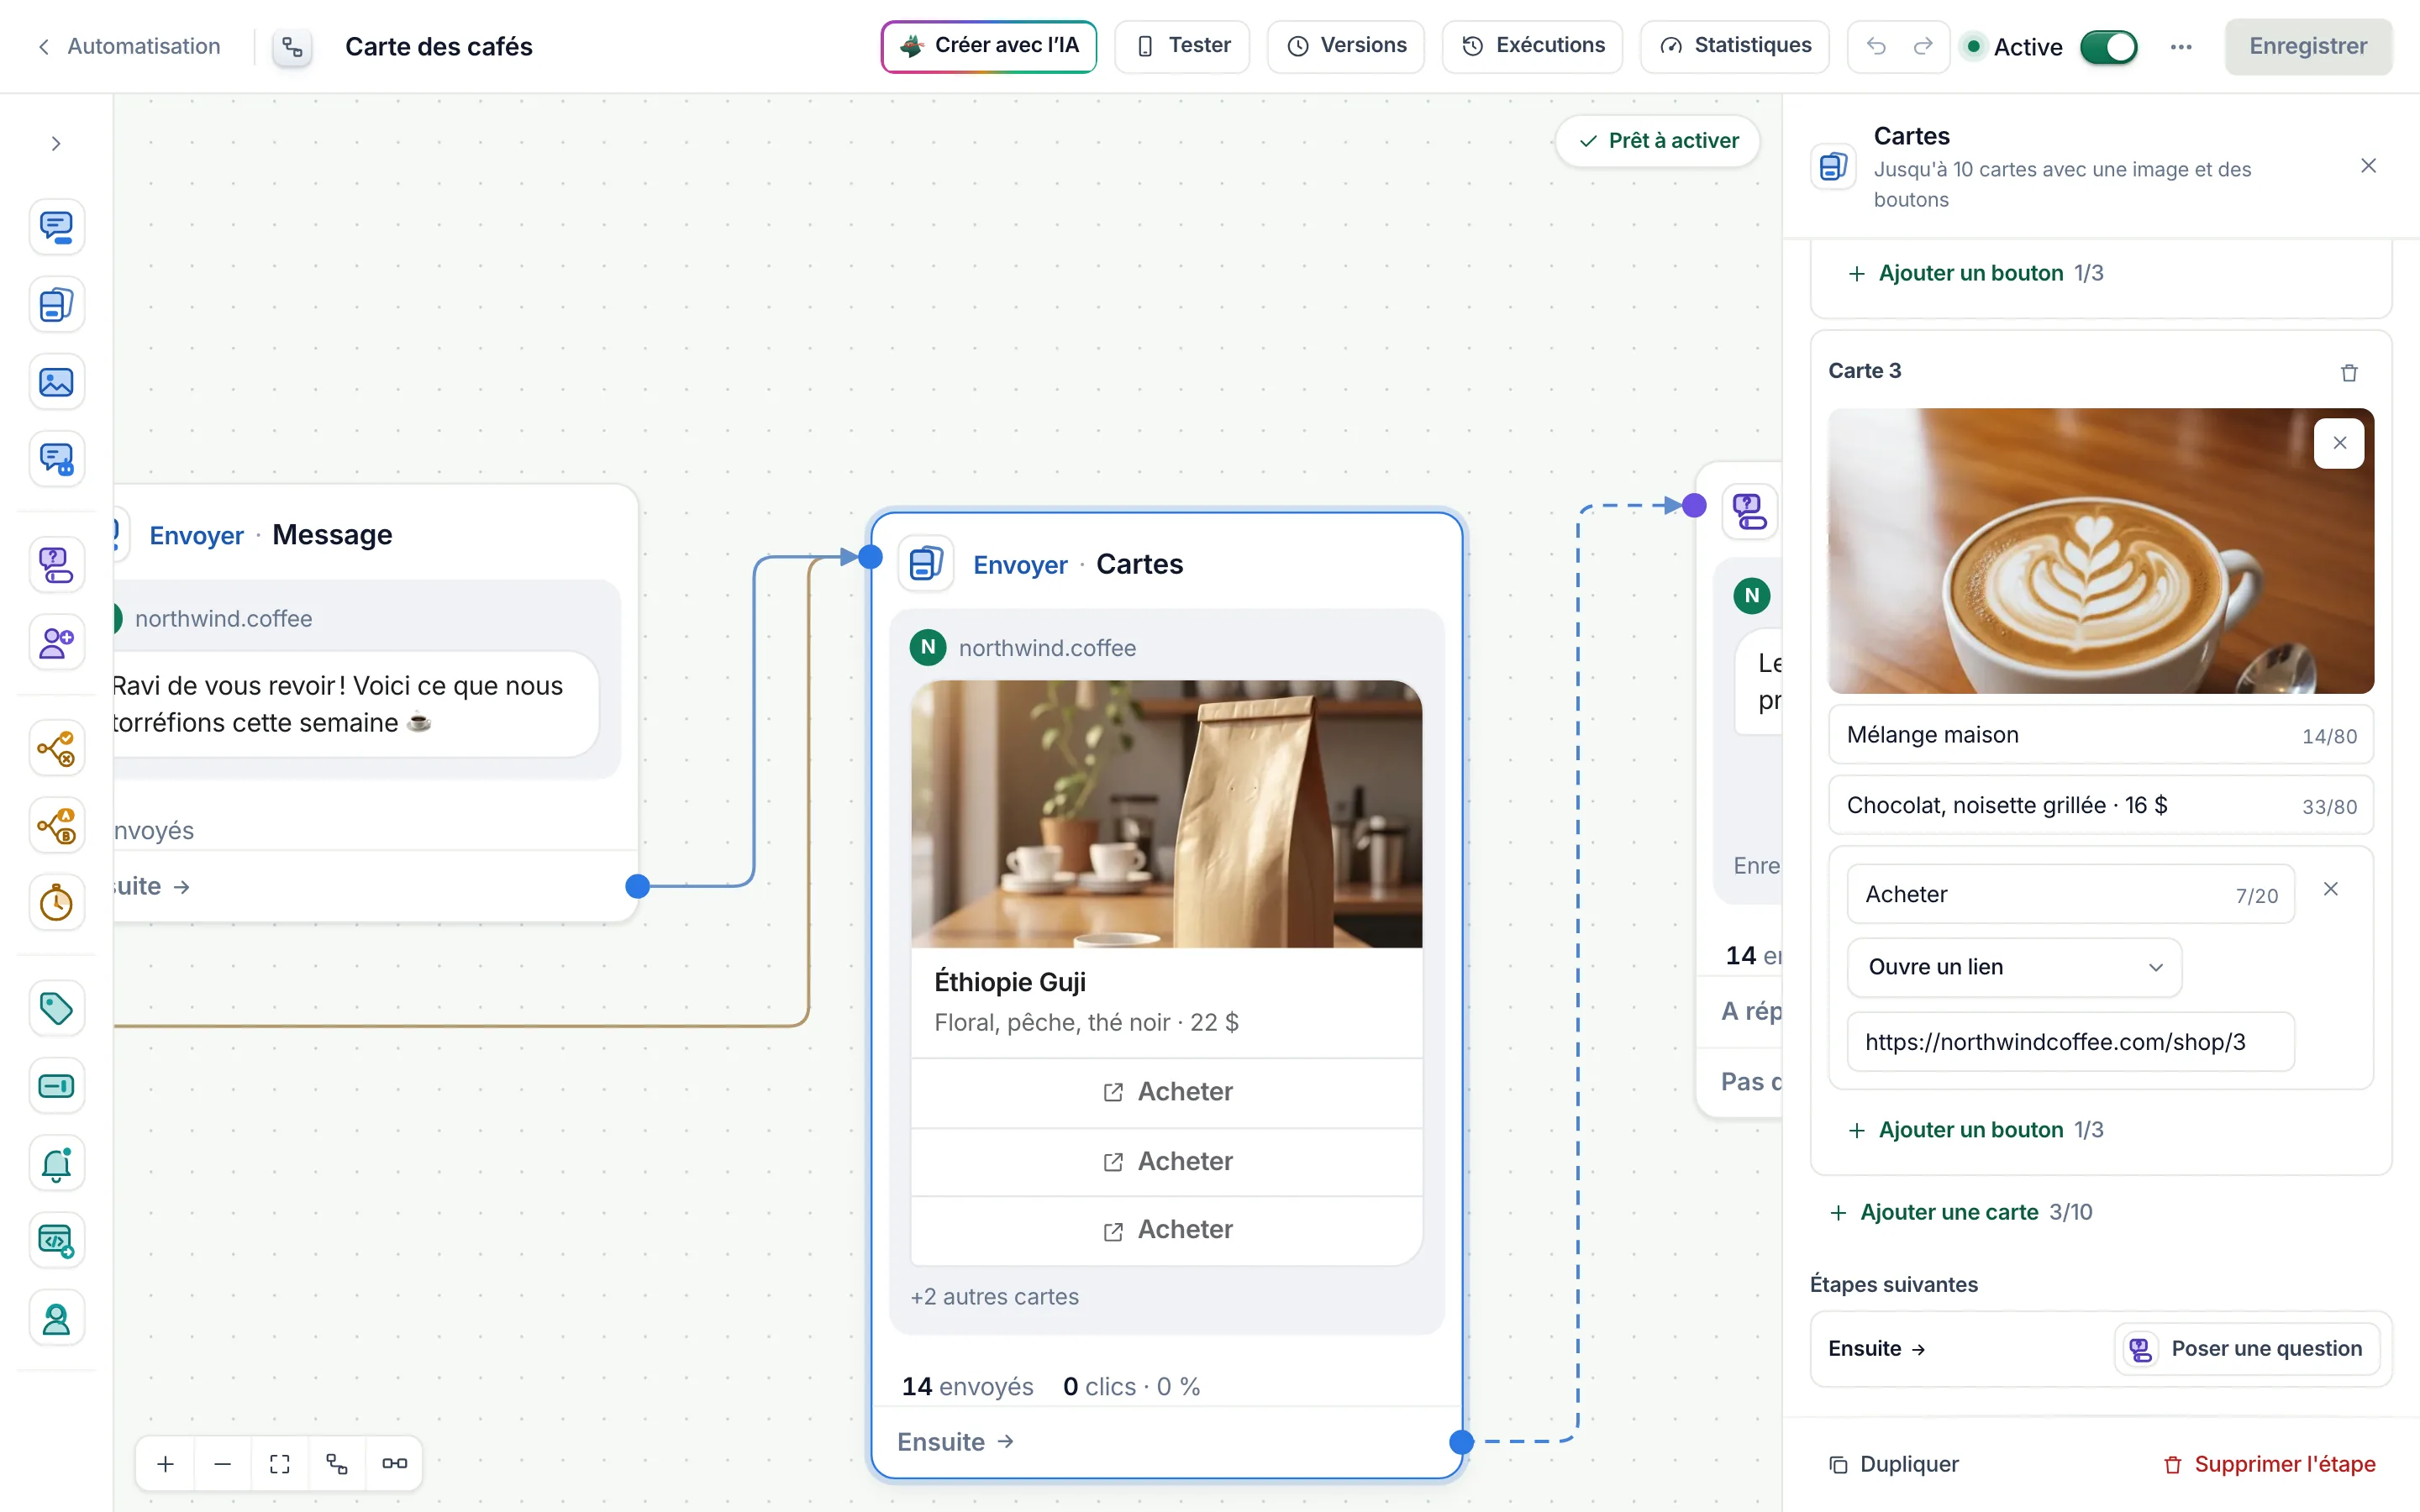Open the more options ellipsis menu
2420x1512 pixels.
2181,47
